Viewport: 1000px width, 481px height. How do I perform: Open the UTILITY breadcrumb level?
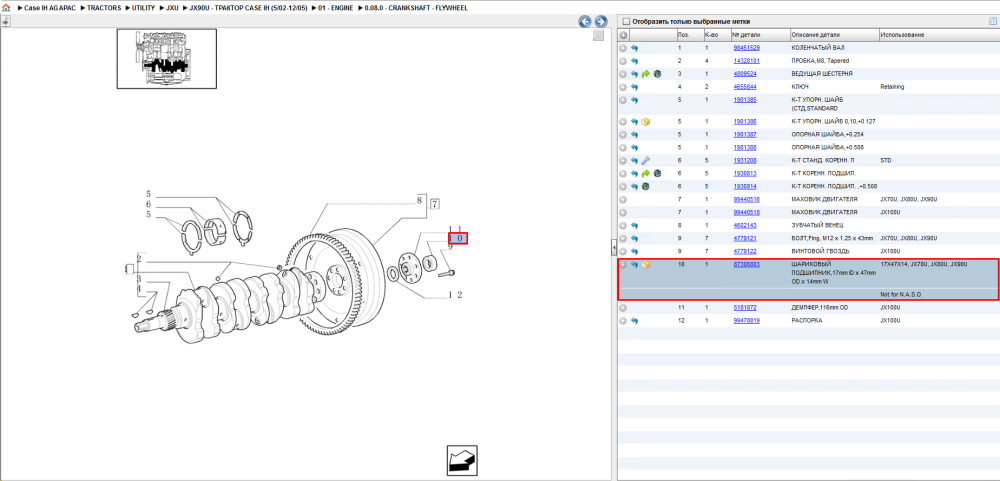[143, 8]
